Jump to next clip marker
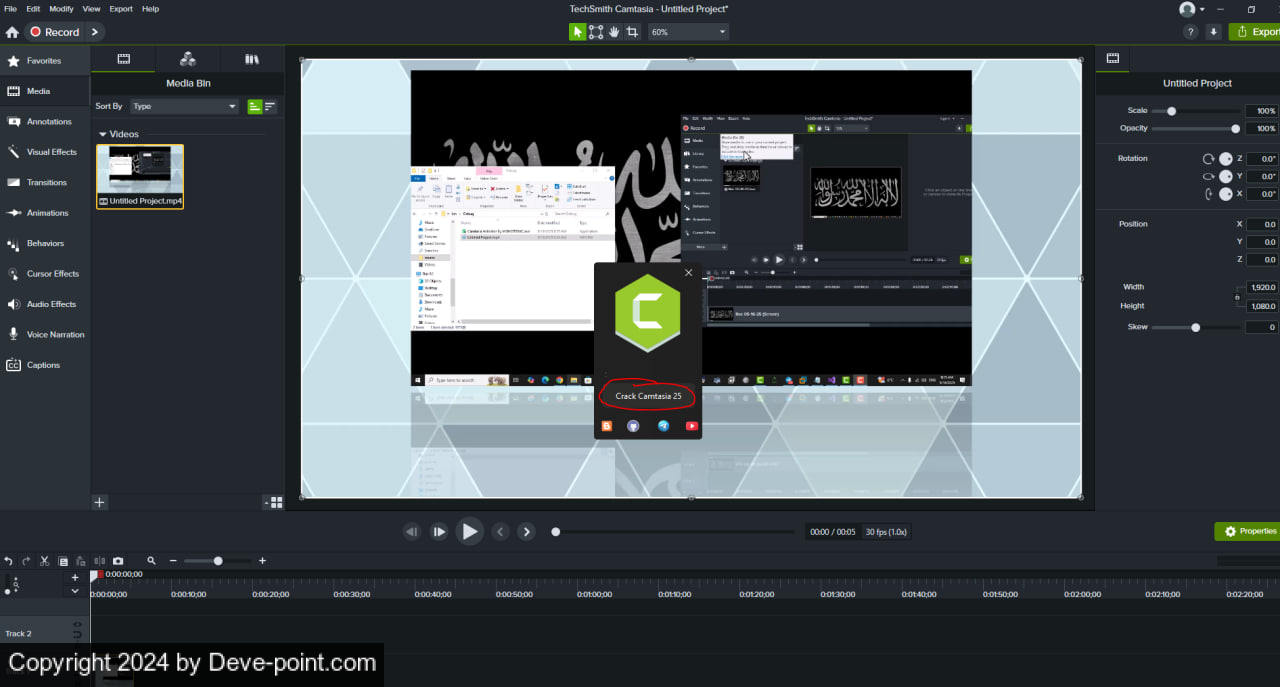The width and height of the screenshot is (1280, 687). 527,532
